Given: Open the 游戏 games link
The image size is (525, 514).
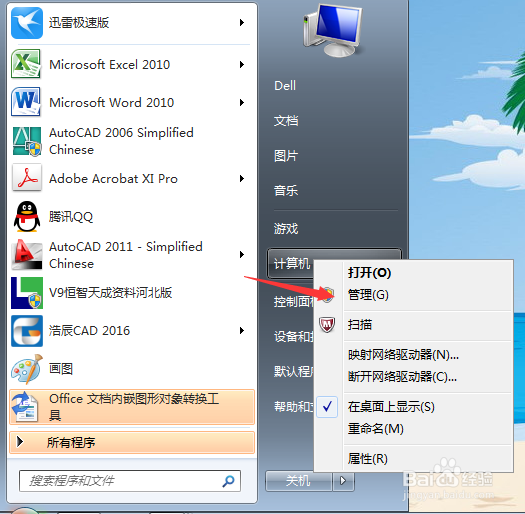Looking at the screenshot, I should 286,229.
